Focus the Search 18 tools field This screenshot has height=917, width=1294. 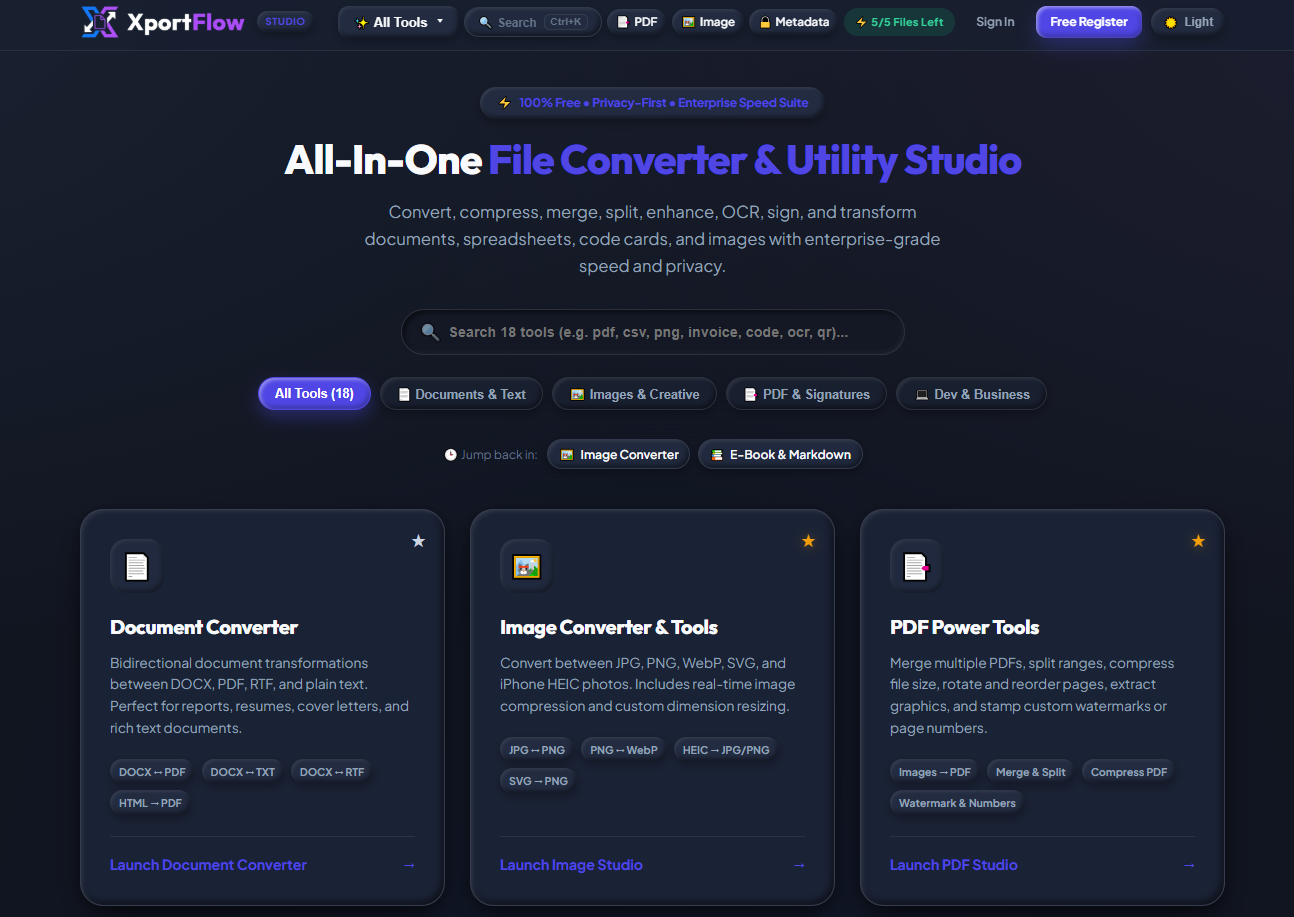click(652, 332)
